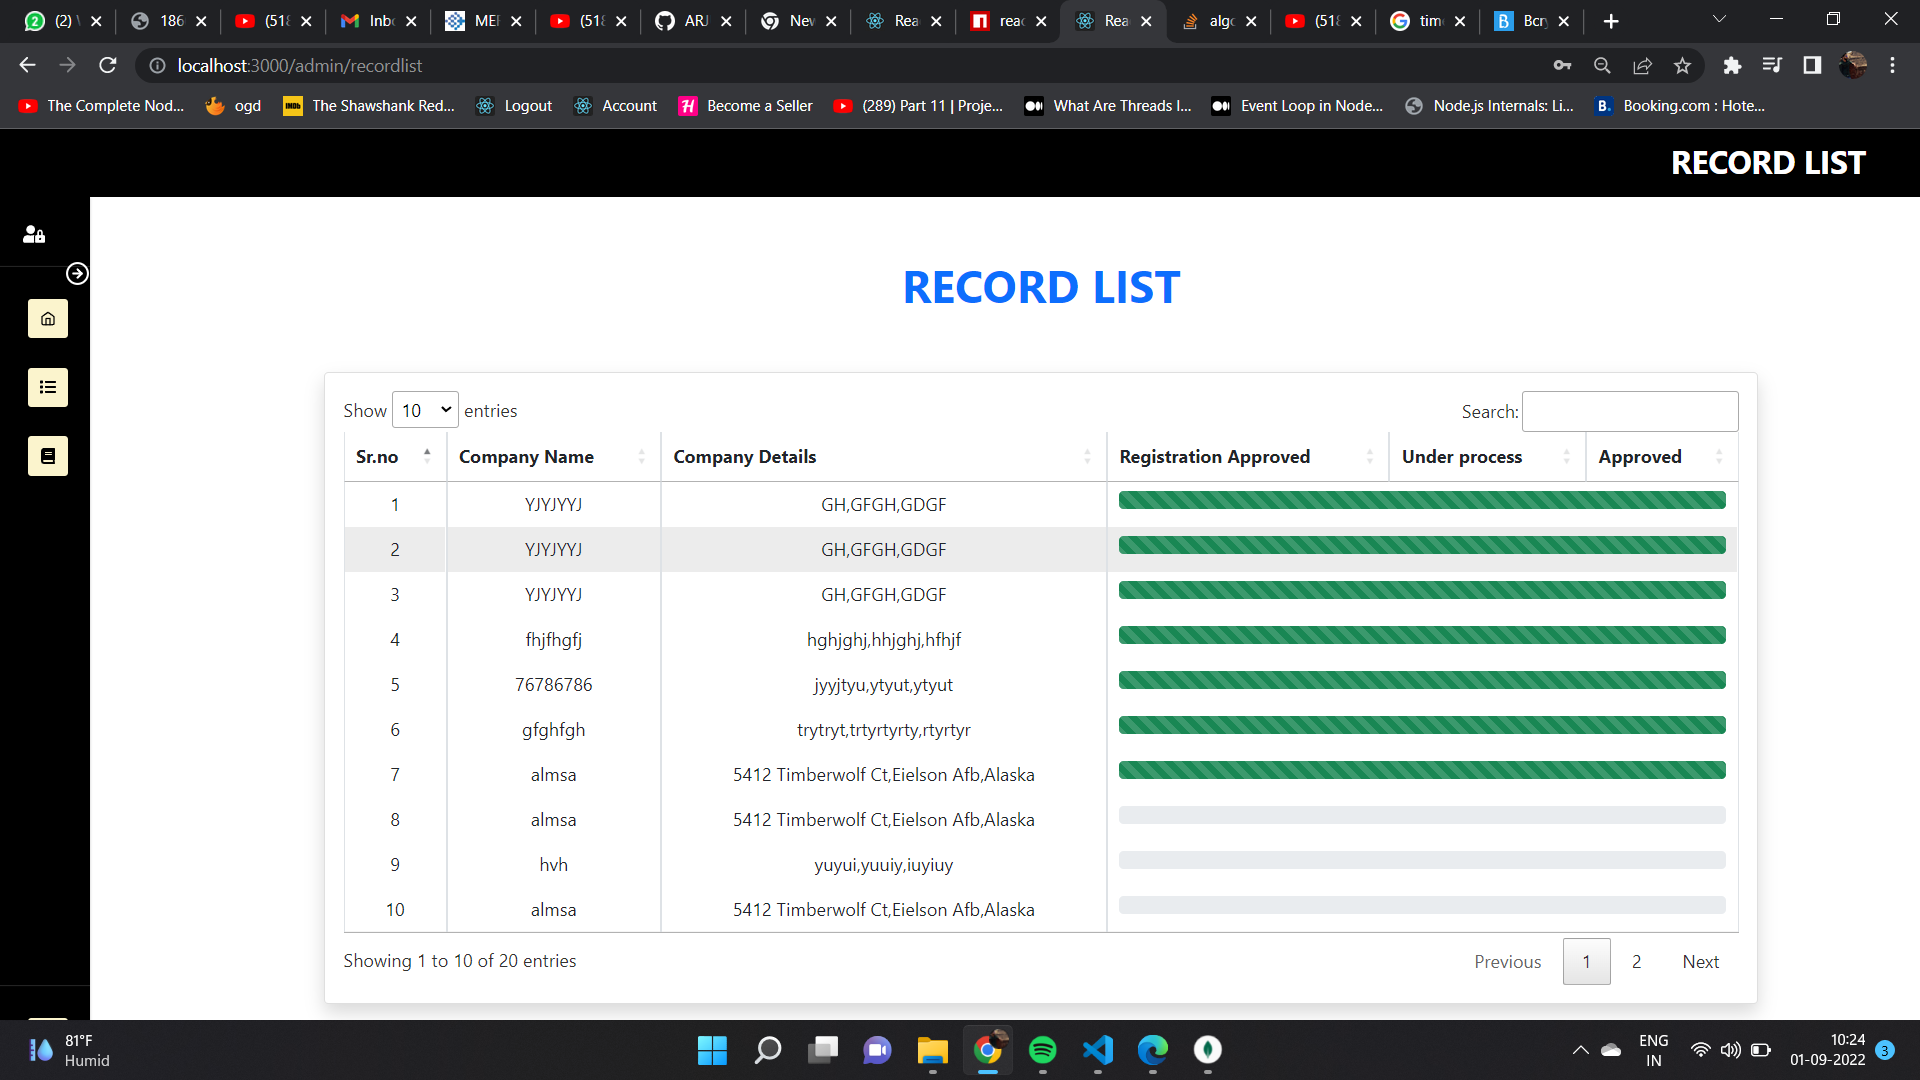This screenshot has height=1080, width=1920.
Task: Click inside the Search field
Action: pyautogui.click(x=1629, y=411)
